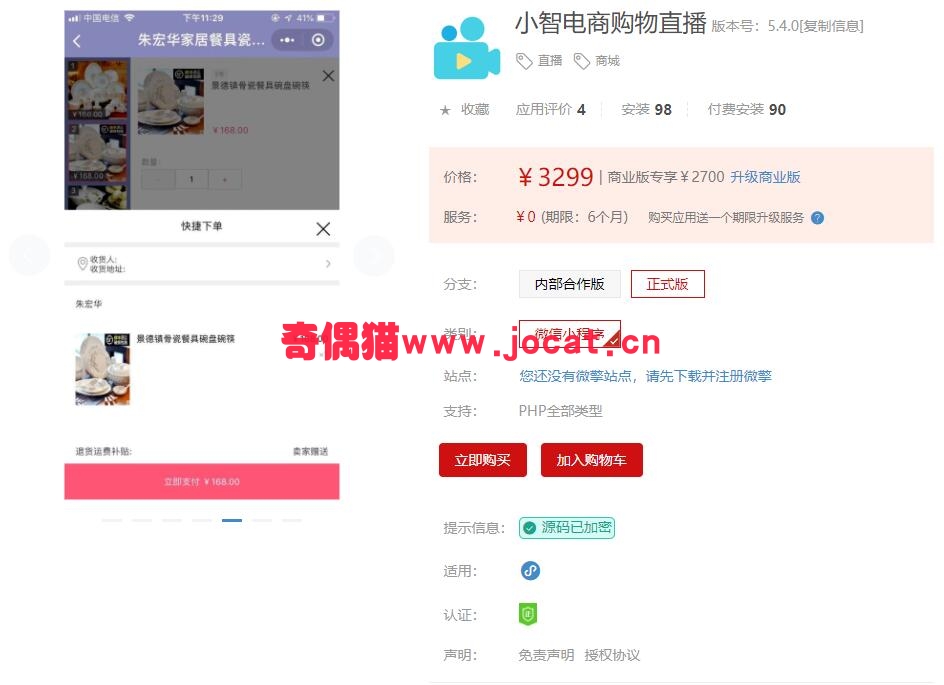
Task: Select the last carousel indicator dash
Action: [x=291, y=520]
